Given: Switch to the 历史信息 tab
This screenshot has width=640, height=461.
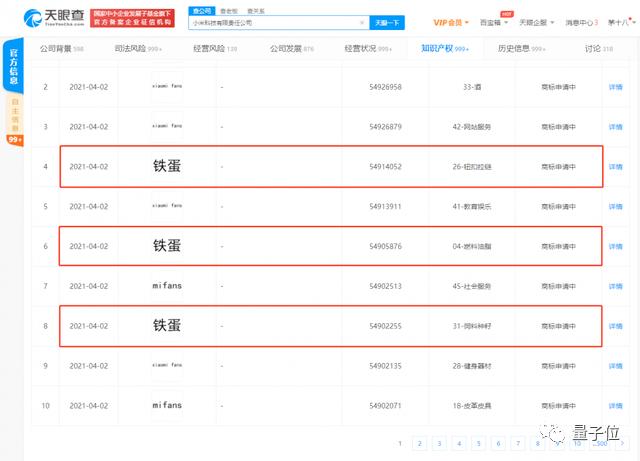Looking at the screenshot, I should pyautogui.click(x=521, y=49).
